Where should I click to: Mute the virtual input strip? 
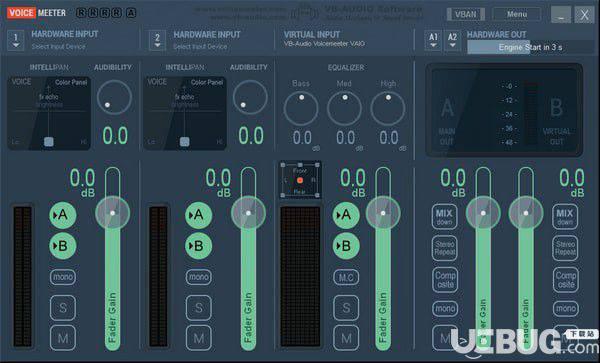[x=346, y=338]
